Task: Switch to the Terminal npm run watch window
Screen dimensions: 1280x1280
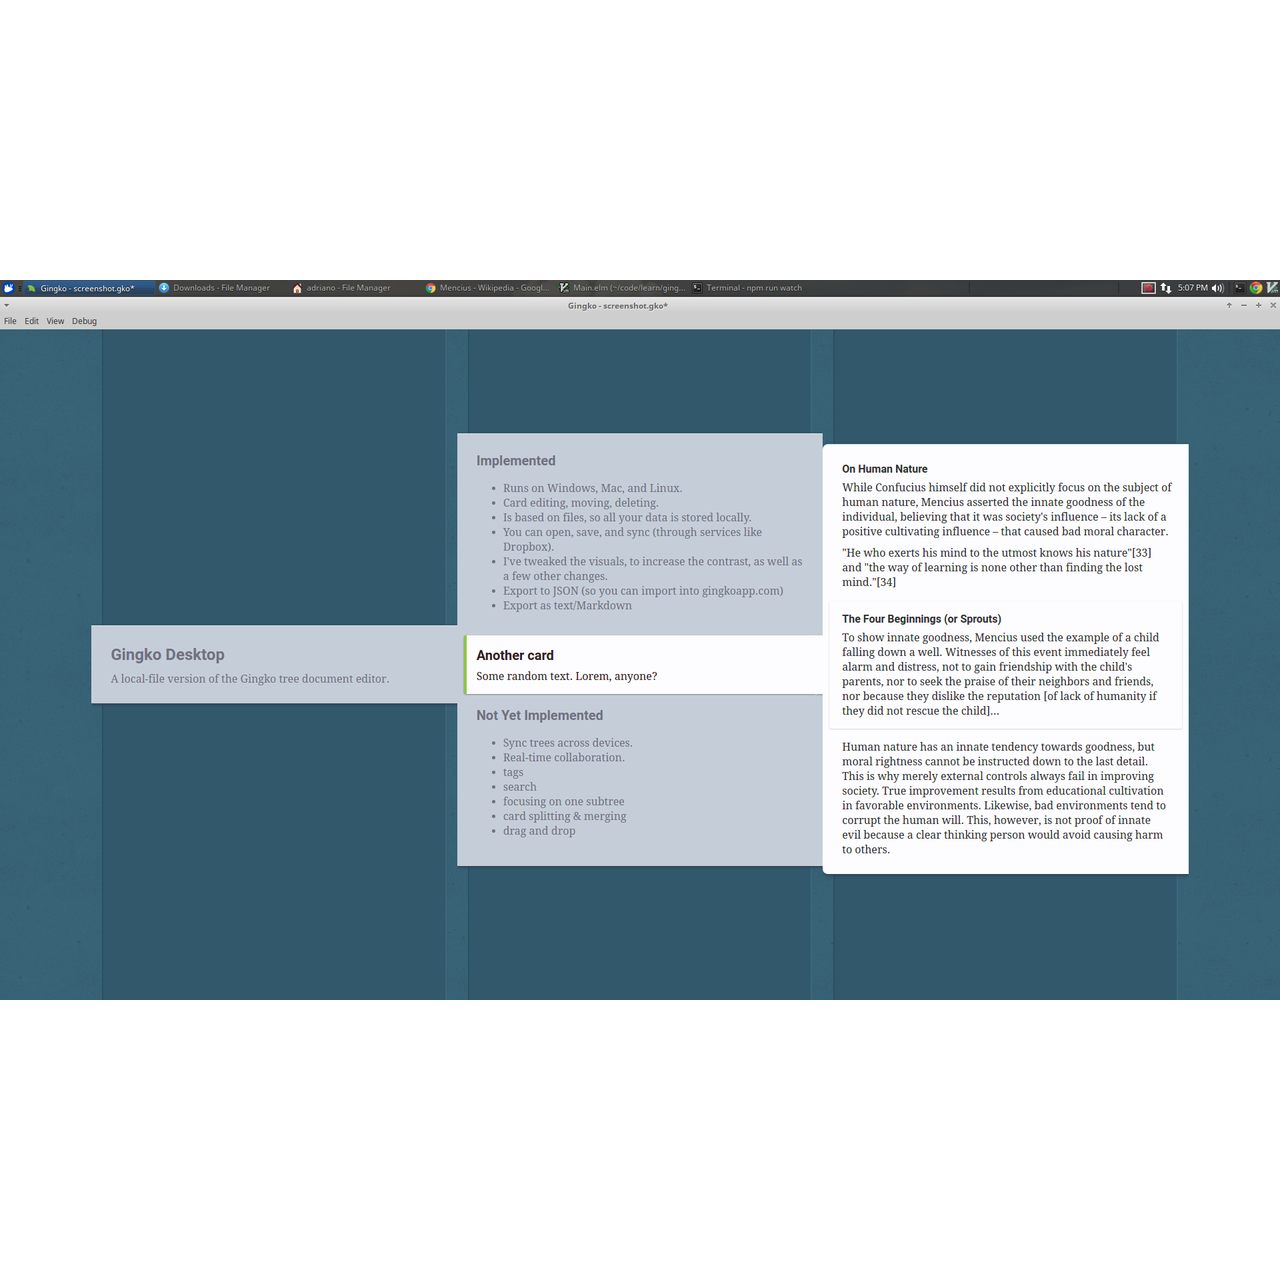Action: coord(750,288)
